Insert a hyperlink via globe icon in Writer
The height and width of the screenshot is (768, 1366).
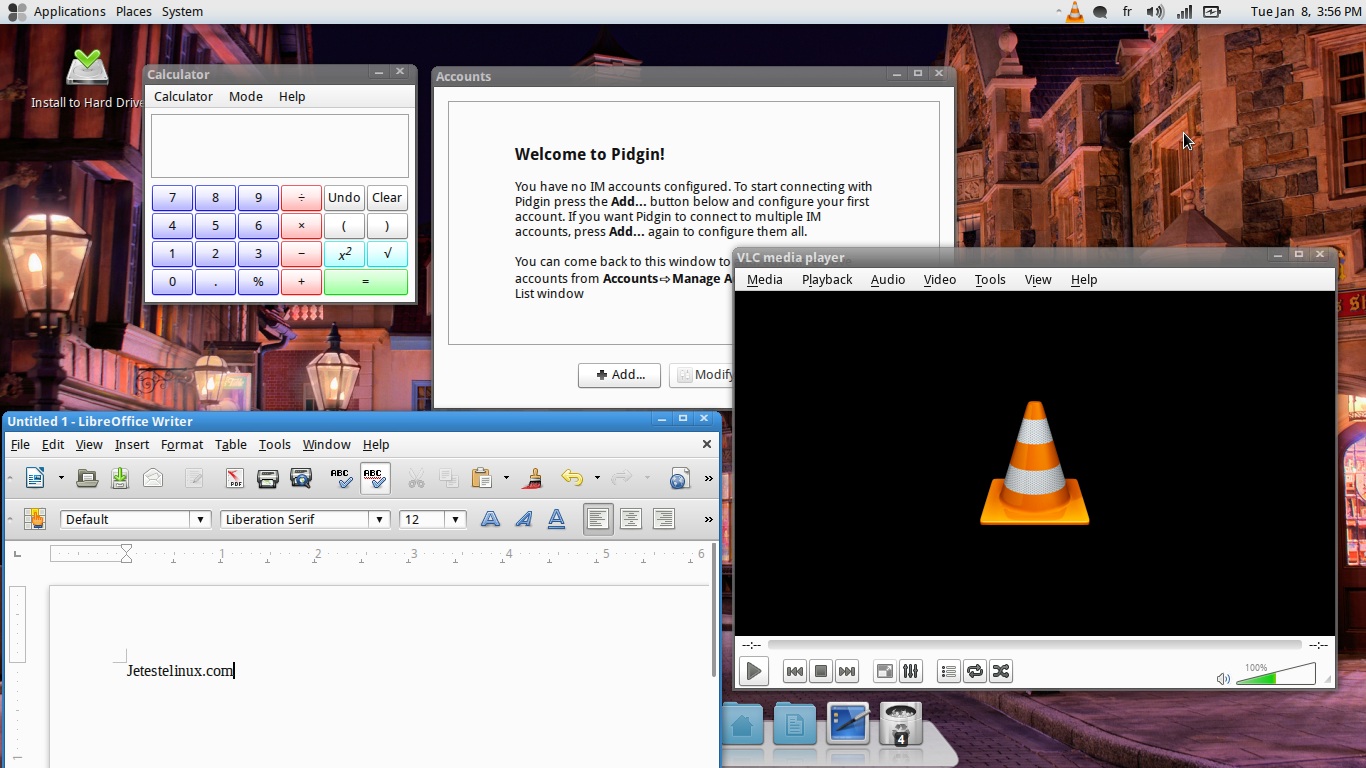tap(679, 478)
